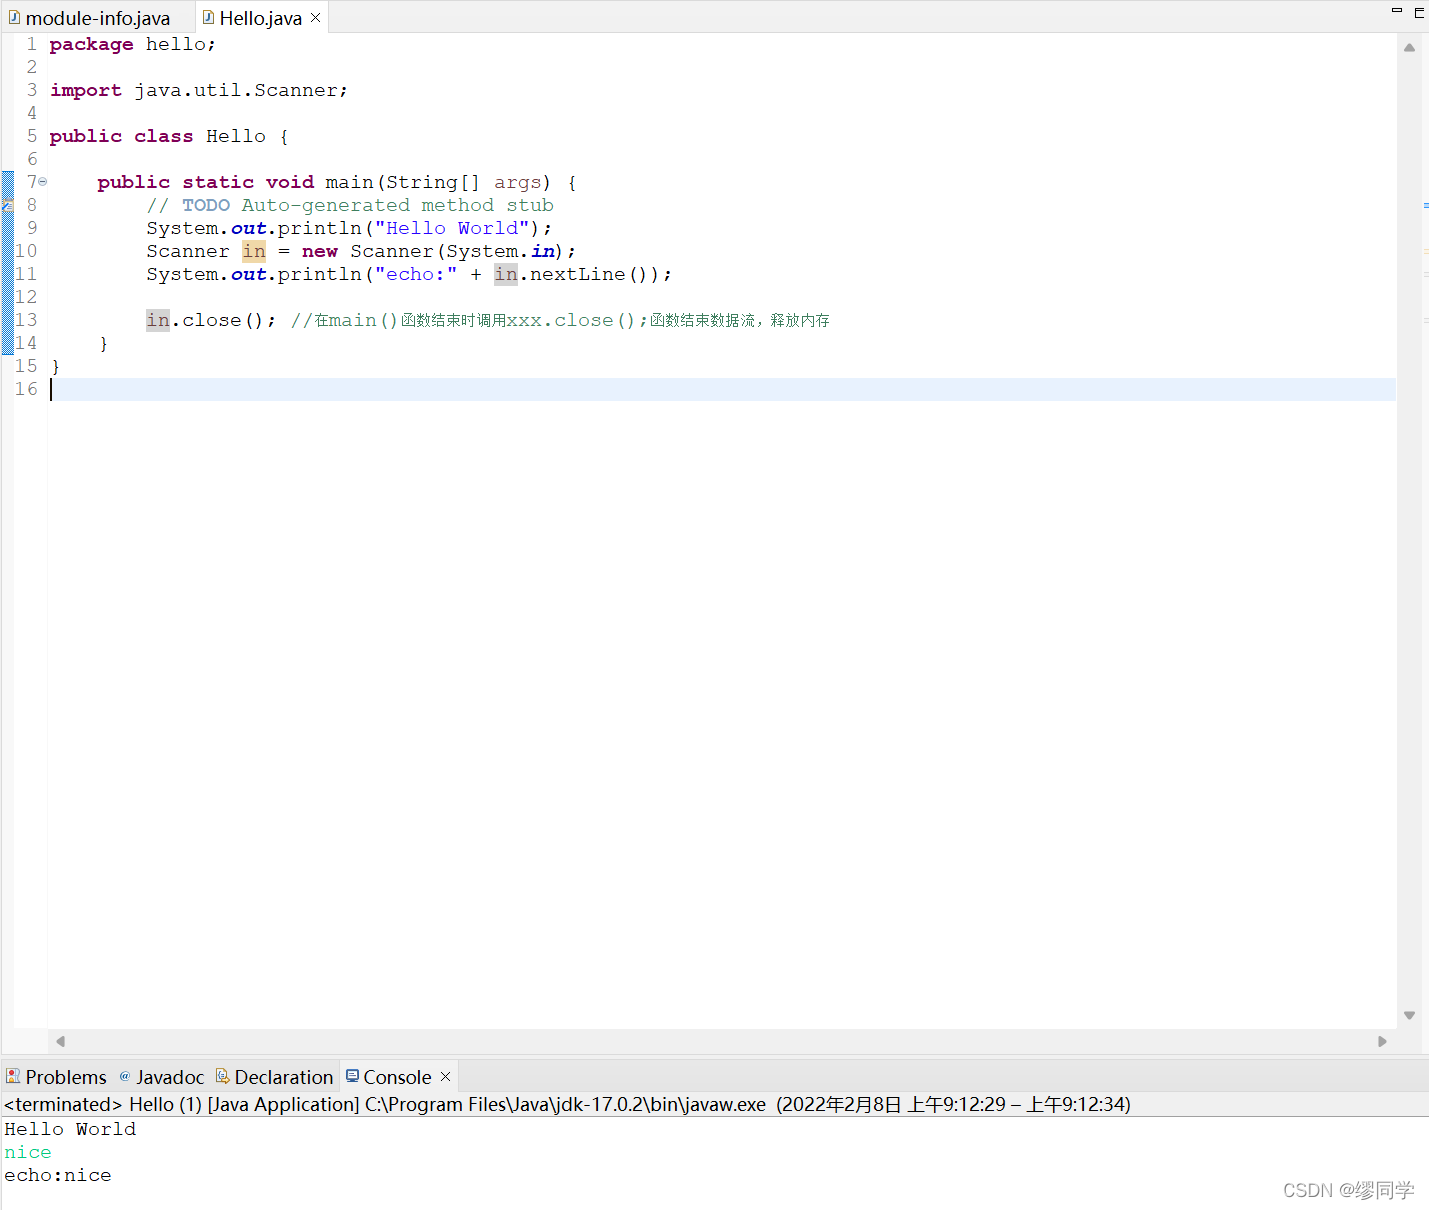Click the overview ruler mark beside line 8
Image resolution: width=1429 pixels, height=1210 pixels.
pos(1425,205)
